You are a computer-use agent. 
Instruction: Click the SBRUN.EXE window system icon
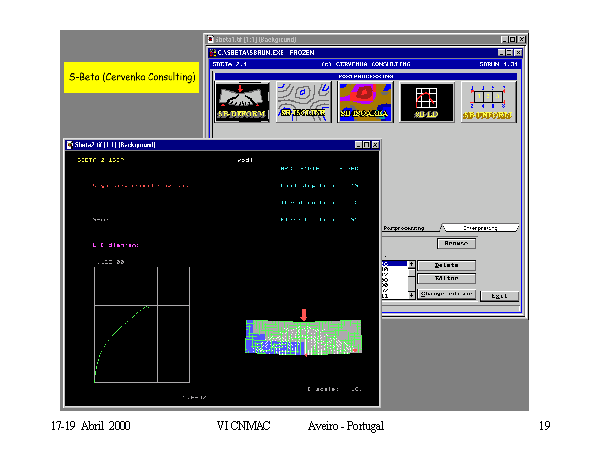click(214, 52)
